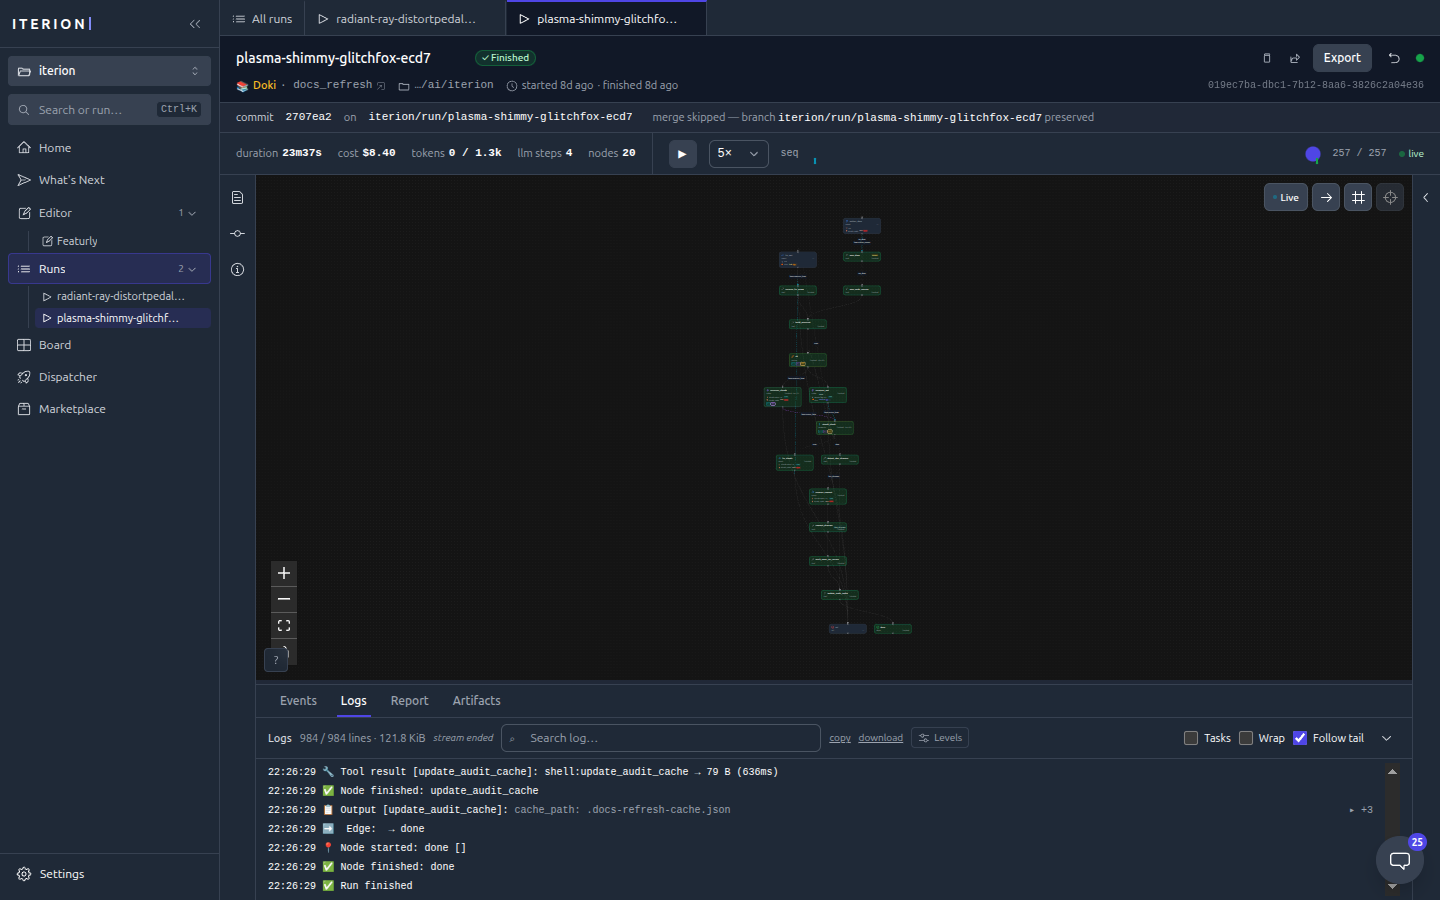Zoom in on the graph canvas
Image resolution: width=1440 pixels, height=900 pixels.
click(284, 573)
